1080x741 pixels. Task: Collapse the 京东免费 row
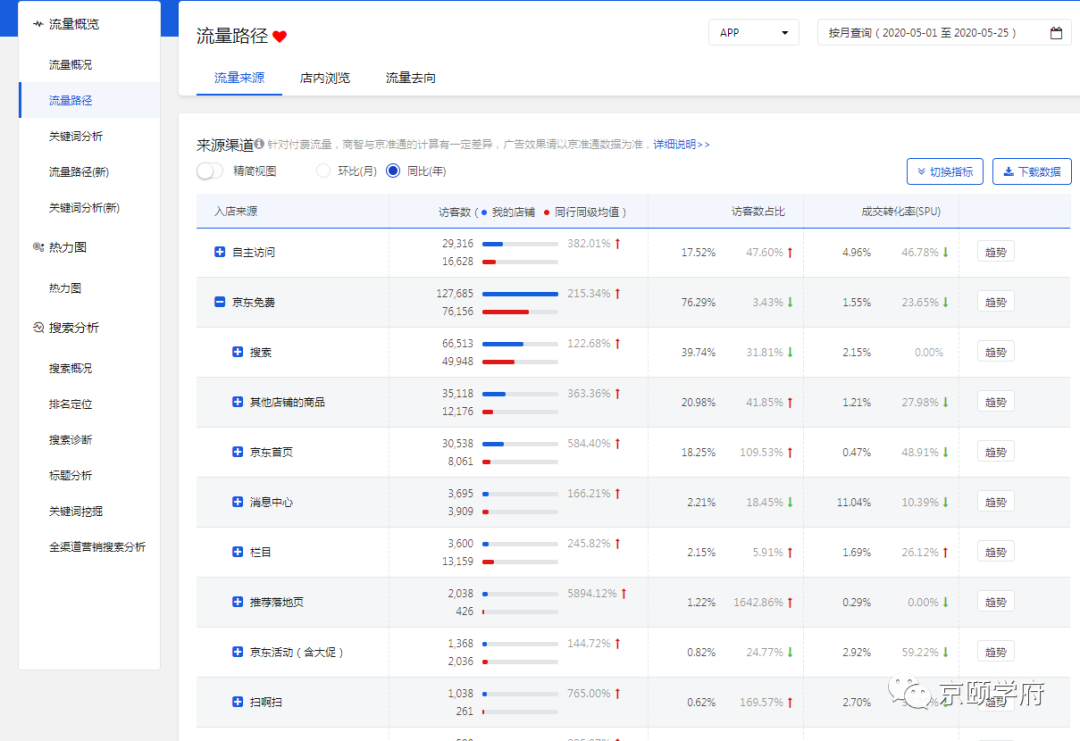[x=220, y=302]
